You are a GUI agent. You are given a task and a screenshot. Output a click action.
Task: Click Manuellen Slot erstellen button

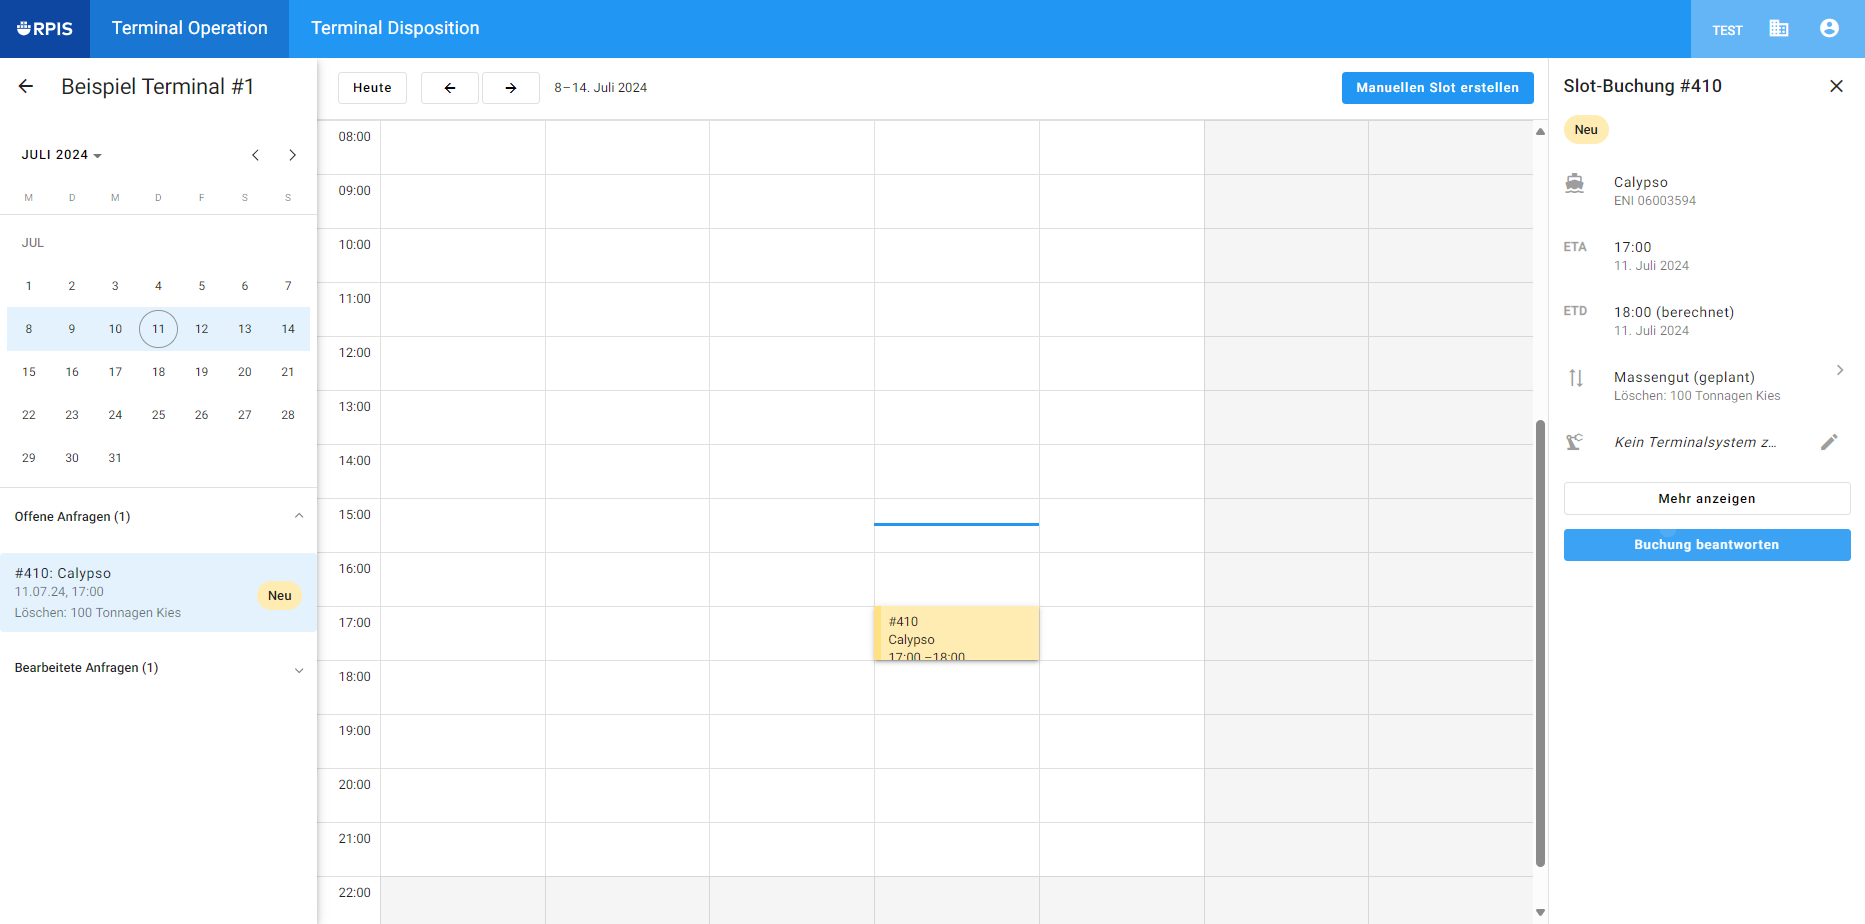coord(1437,88)
